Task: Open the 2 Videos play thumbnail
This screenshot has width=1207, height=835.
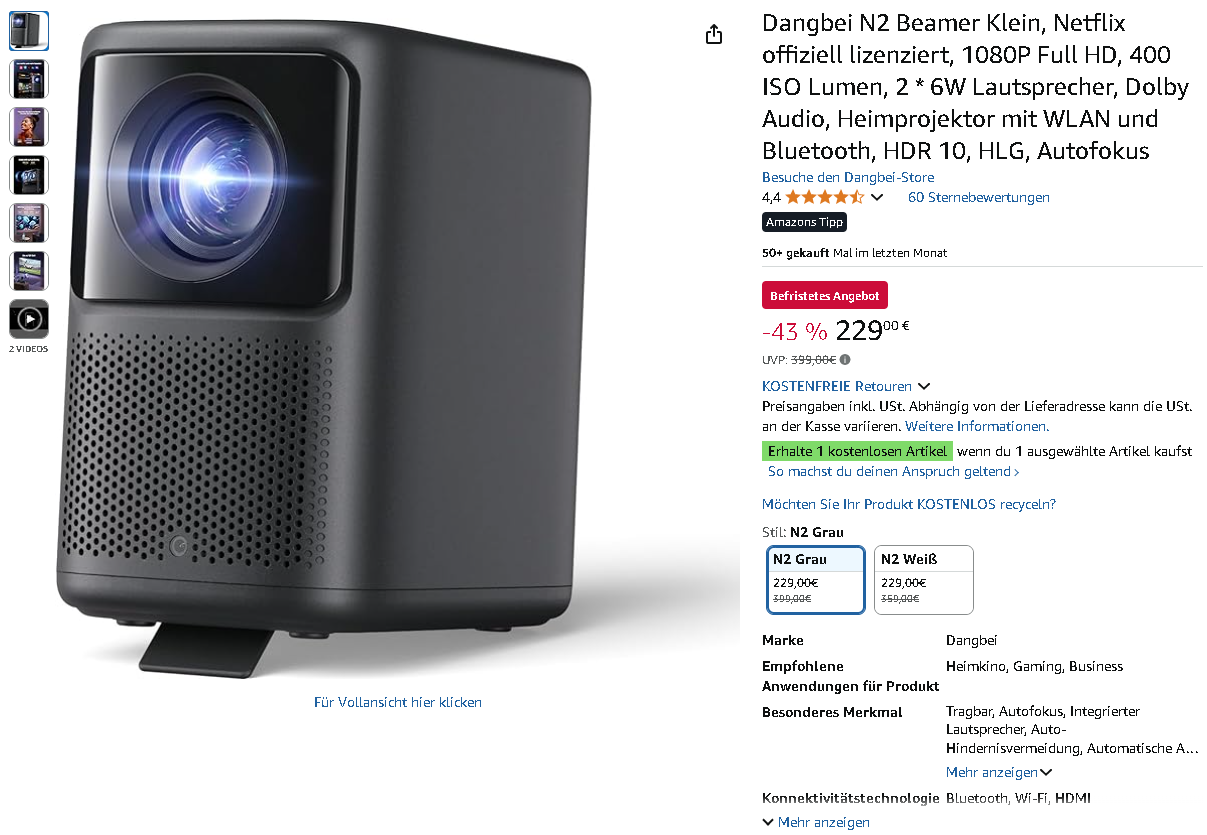Action: coord(29,319)
